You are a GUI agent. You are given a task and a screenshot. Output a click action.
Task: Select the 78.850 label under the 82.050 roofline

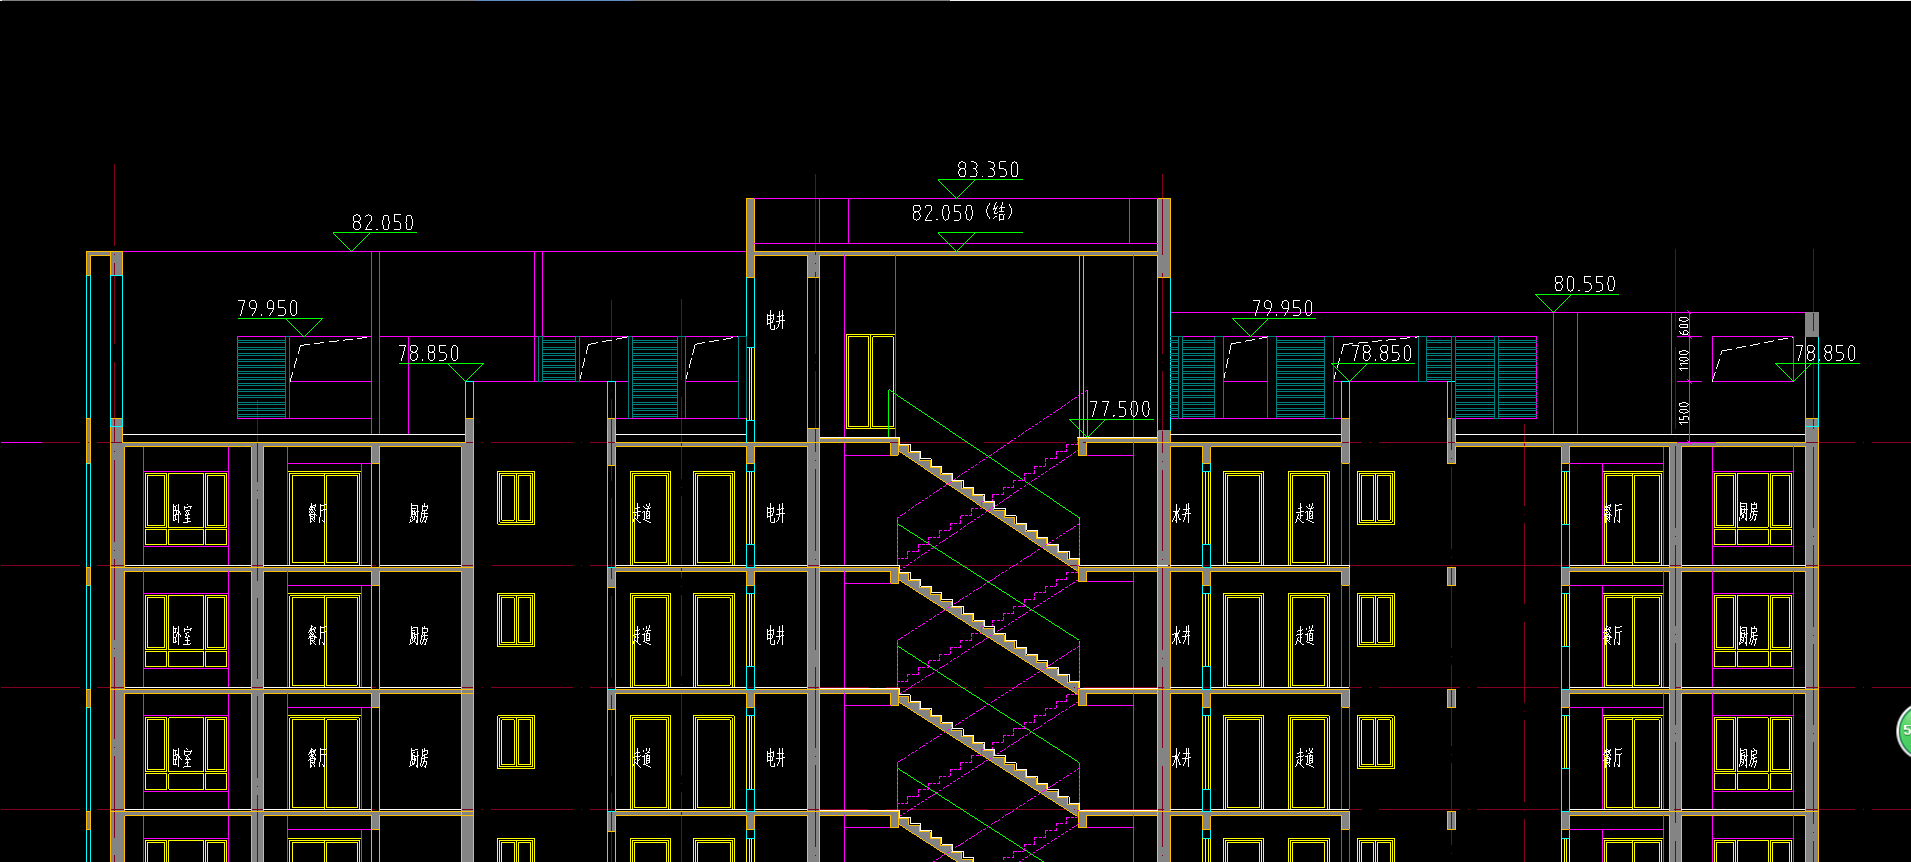tap(429, 353)
